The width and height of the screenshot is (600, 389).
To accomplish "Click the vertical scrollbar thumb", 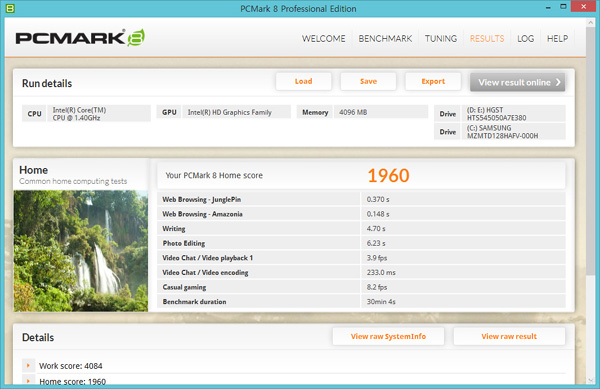I will (x=590, y=150).
